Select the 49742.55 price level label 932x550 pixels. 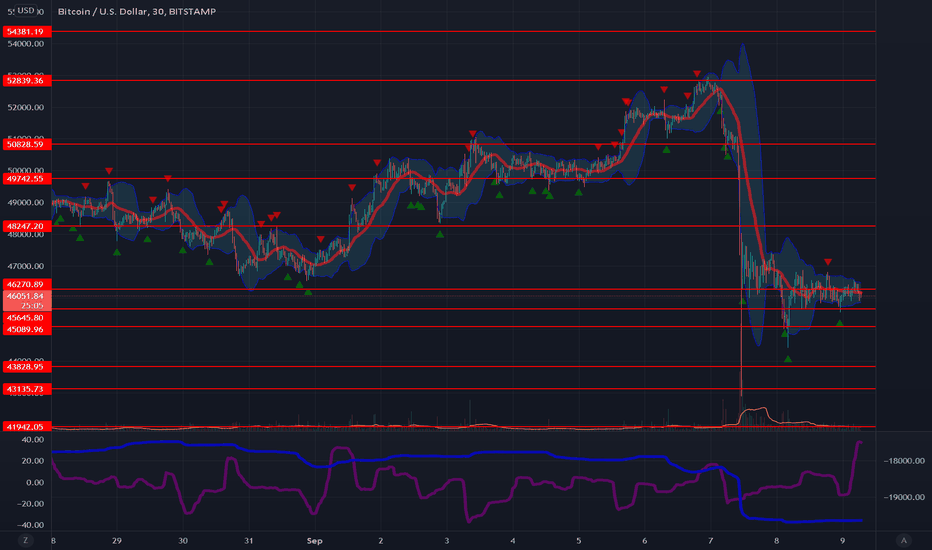click(x=27, y=178)
